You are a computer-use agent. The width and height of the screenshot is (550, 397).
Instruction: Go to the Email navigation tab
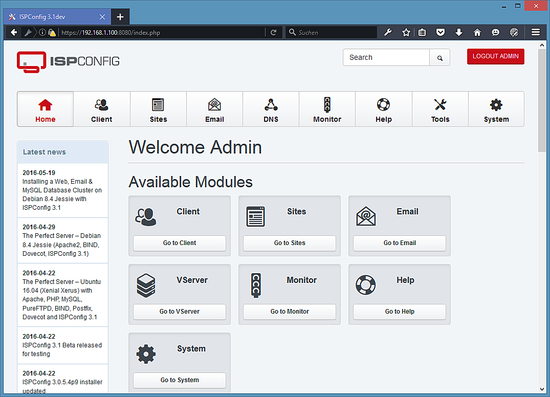tap(214, 109)
